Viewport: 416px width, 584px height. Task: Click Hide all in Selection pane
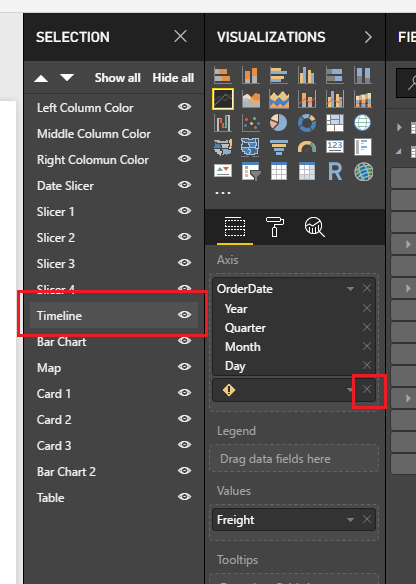pyautogui.click(x=173, y=78)
